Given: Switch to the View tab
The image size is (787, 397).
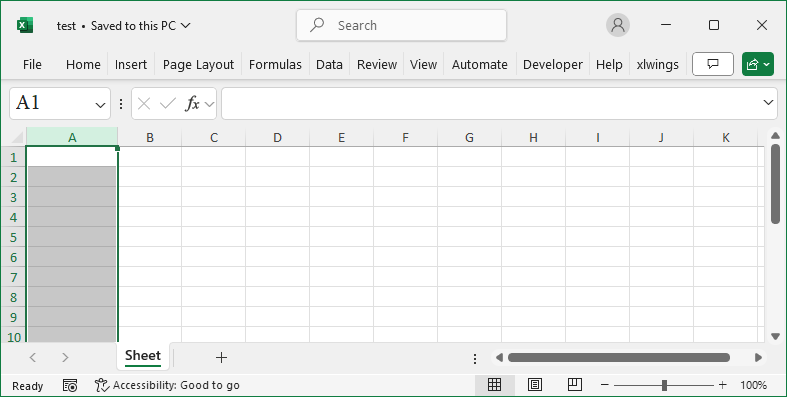Looking at the screenshot, I should tap(423, 65).
